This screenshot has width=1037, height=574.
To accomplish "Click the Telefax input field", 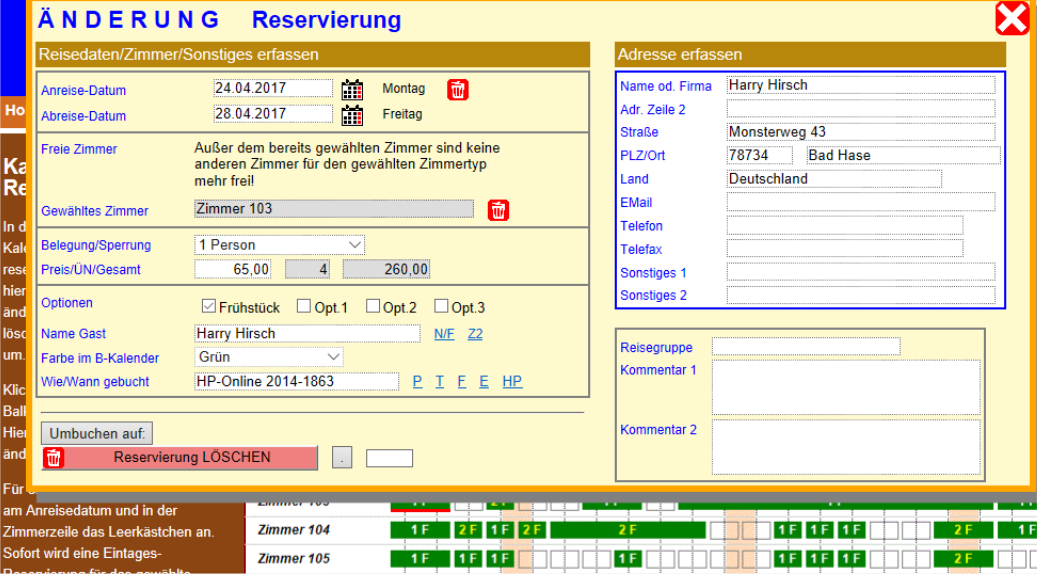I will pos(845,249).
